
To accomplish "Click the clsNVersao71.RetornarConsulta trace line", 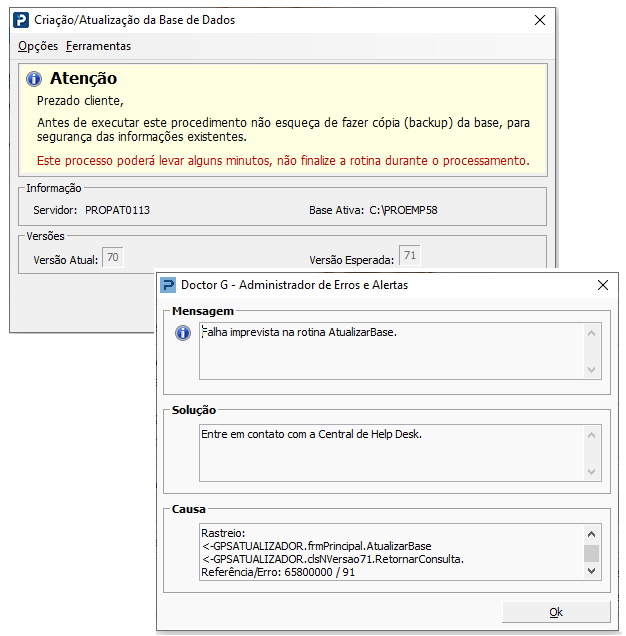I will coord(333,559).
